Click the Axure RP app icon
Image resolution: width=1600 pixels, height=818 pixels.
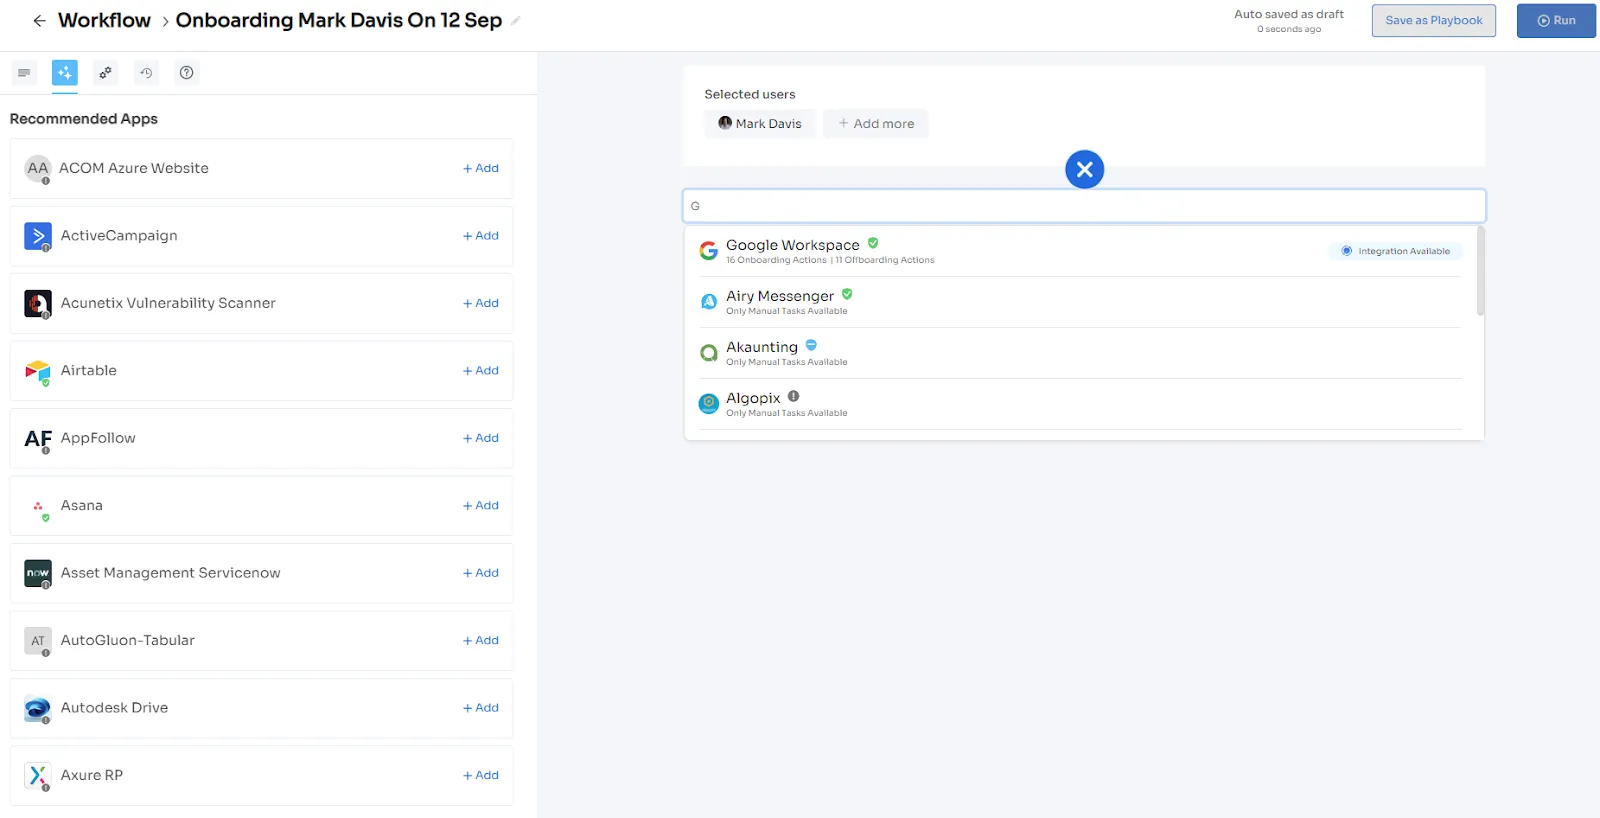(38, 775)
